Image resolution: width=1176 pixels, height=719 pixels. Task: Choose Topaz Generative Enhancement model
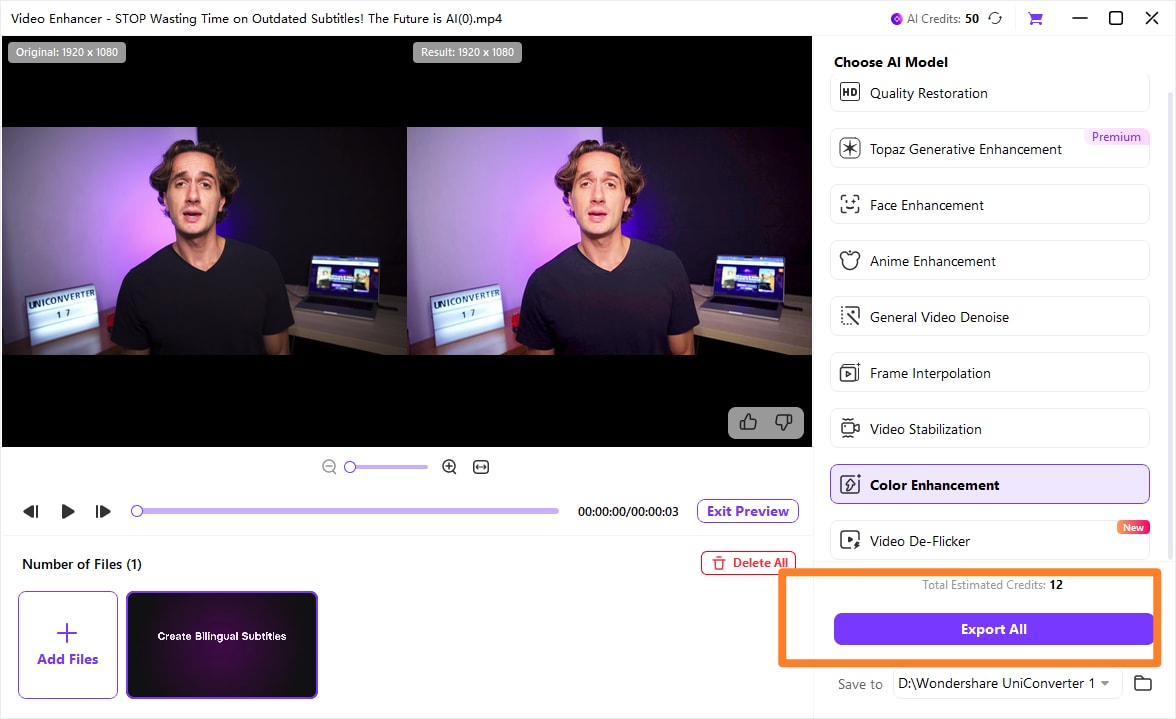[x=990, y=148]
